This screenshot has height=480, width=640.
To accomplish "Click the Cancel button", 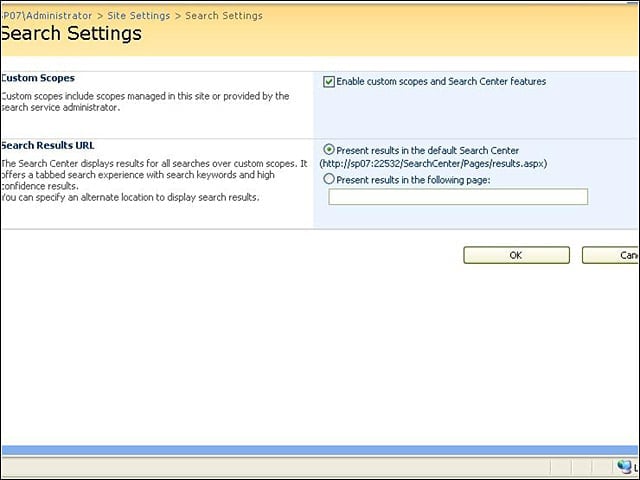I will pos(611,255).
